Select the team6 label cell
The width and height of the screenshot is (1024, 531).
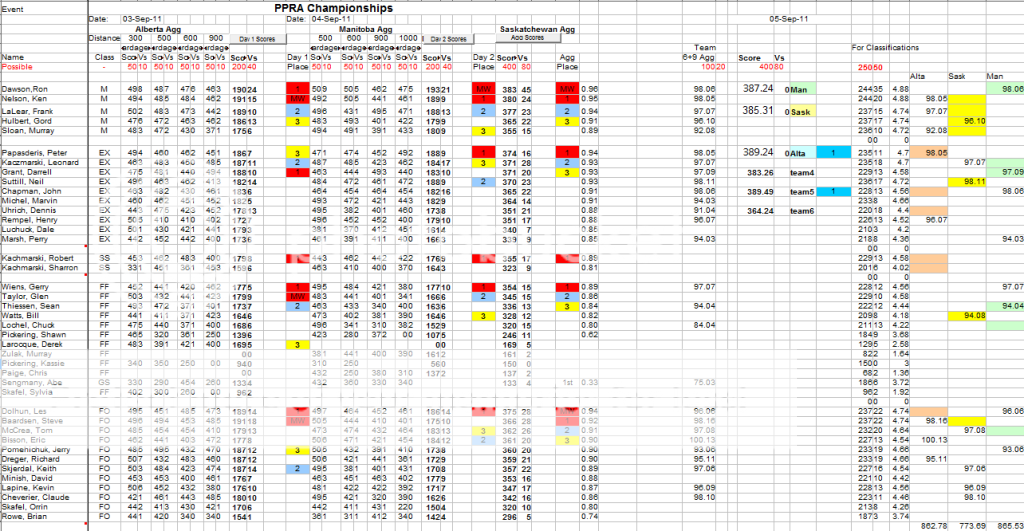(x=802, y=211)
